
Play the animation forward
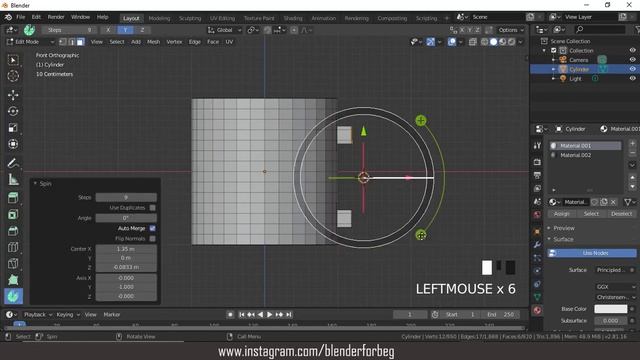(x=269, y=315)
